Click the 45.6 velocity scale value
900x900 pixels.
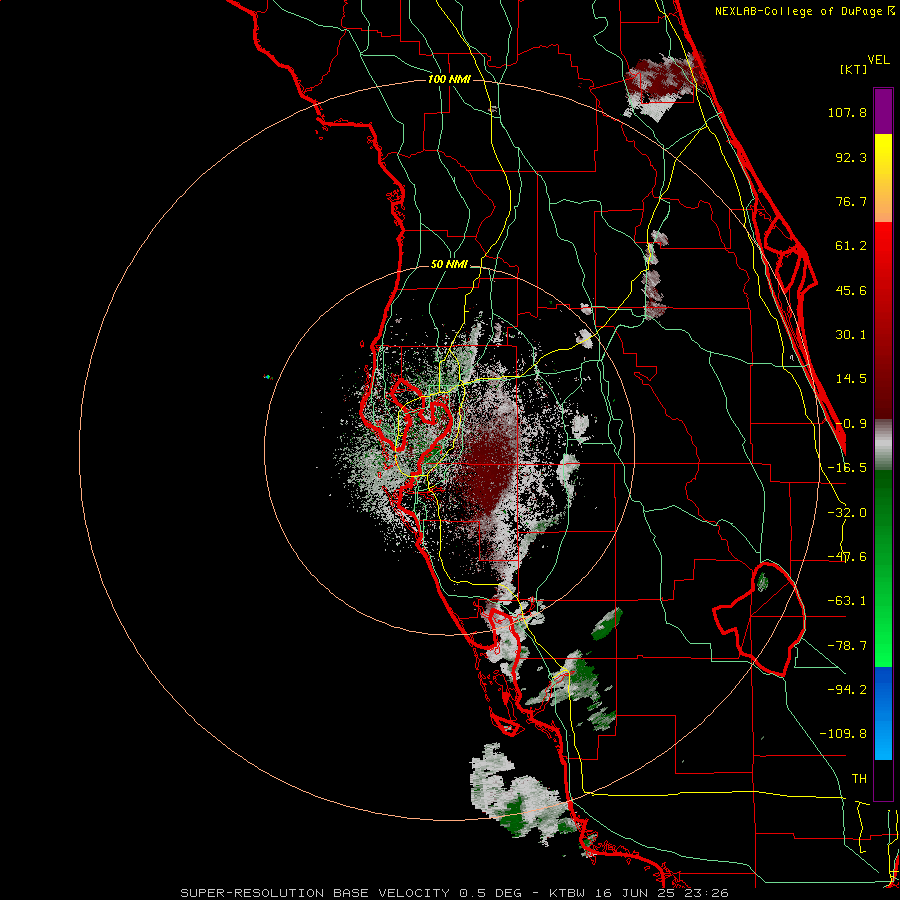851,290
